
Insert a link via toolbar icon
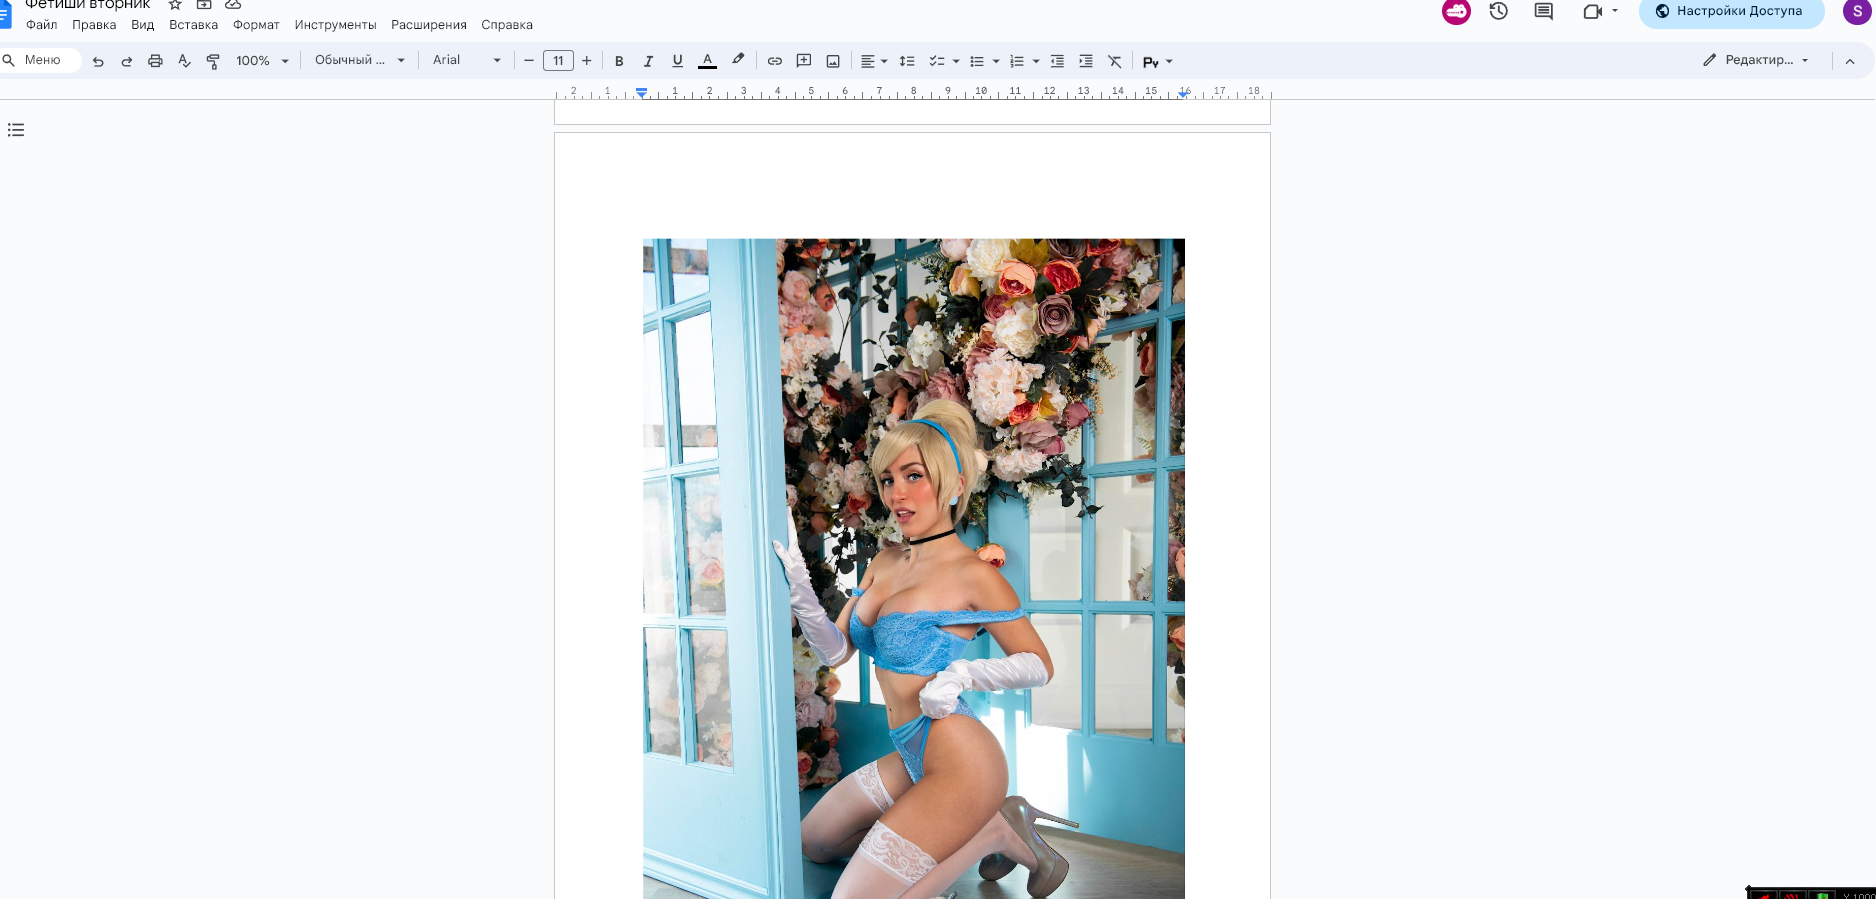point(774,61)
